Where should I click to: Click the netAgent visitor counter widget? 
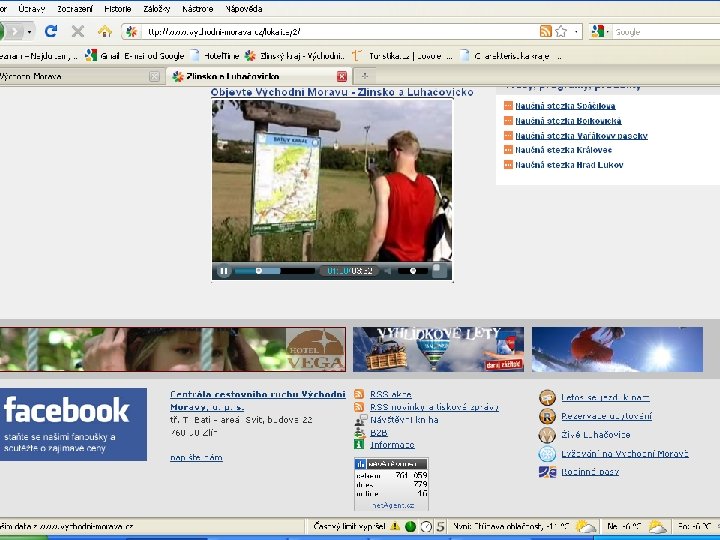391,484
